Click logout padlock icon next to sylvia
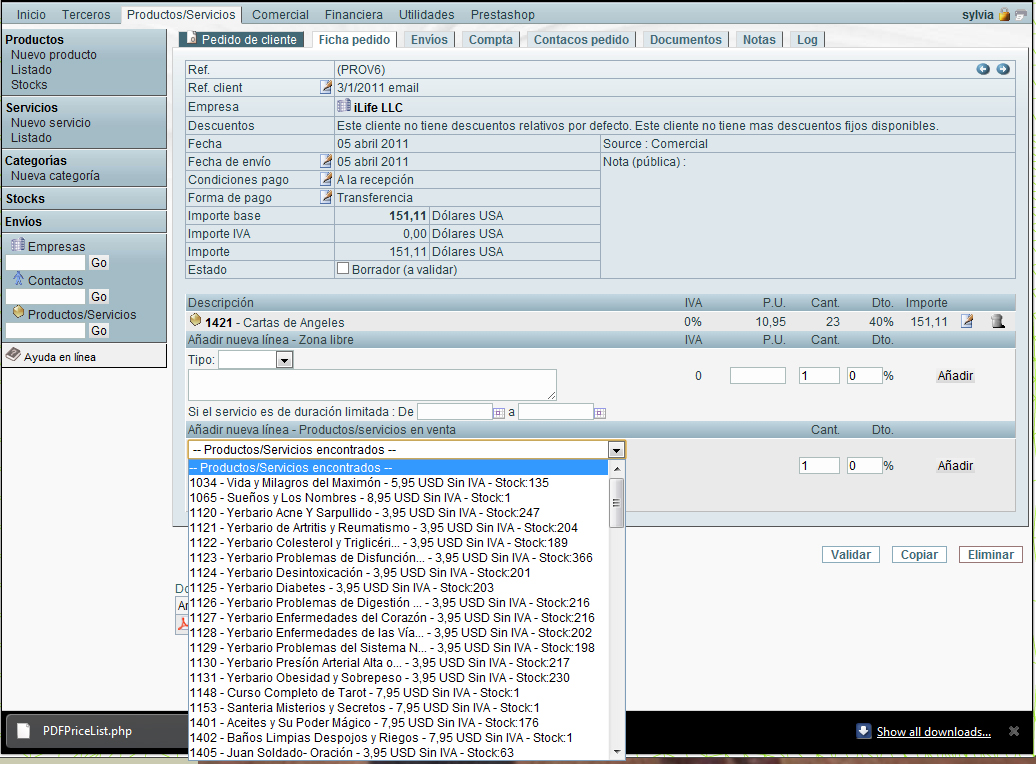This screenshot has height=764, width=1036. [1004, 15]
